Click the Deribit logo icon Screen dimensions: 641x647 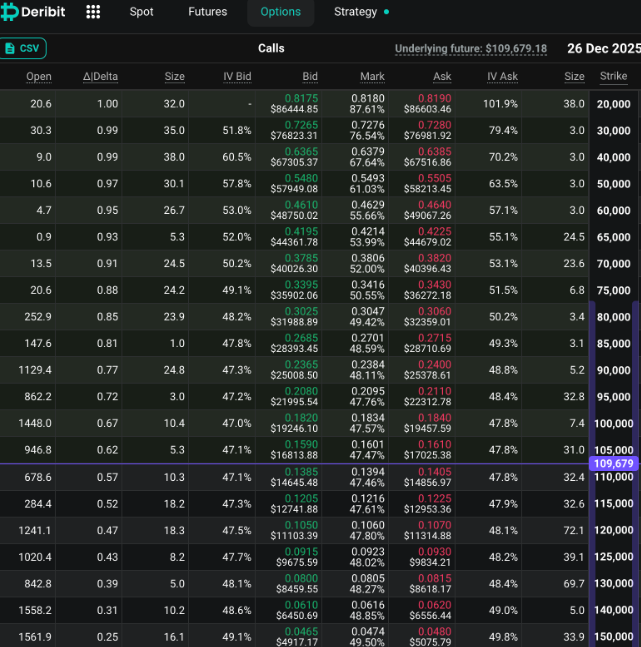click(x=9, y=12)
